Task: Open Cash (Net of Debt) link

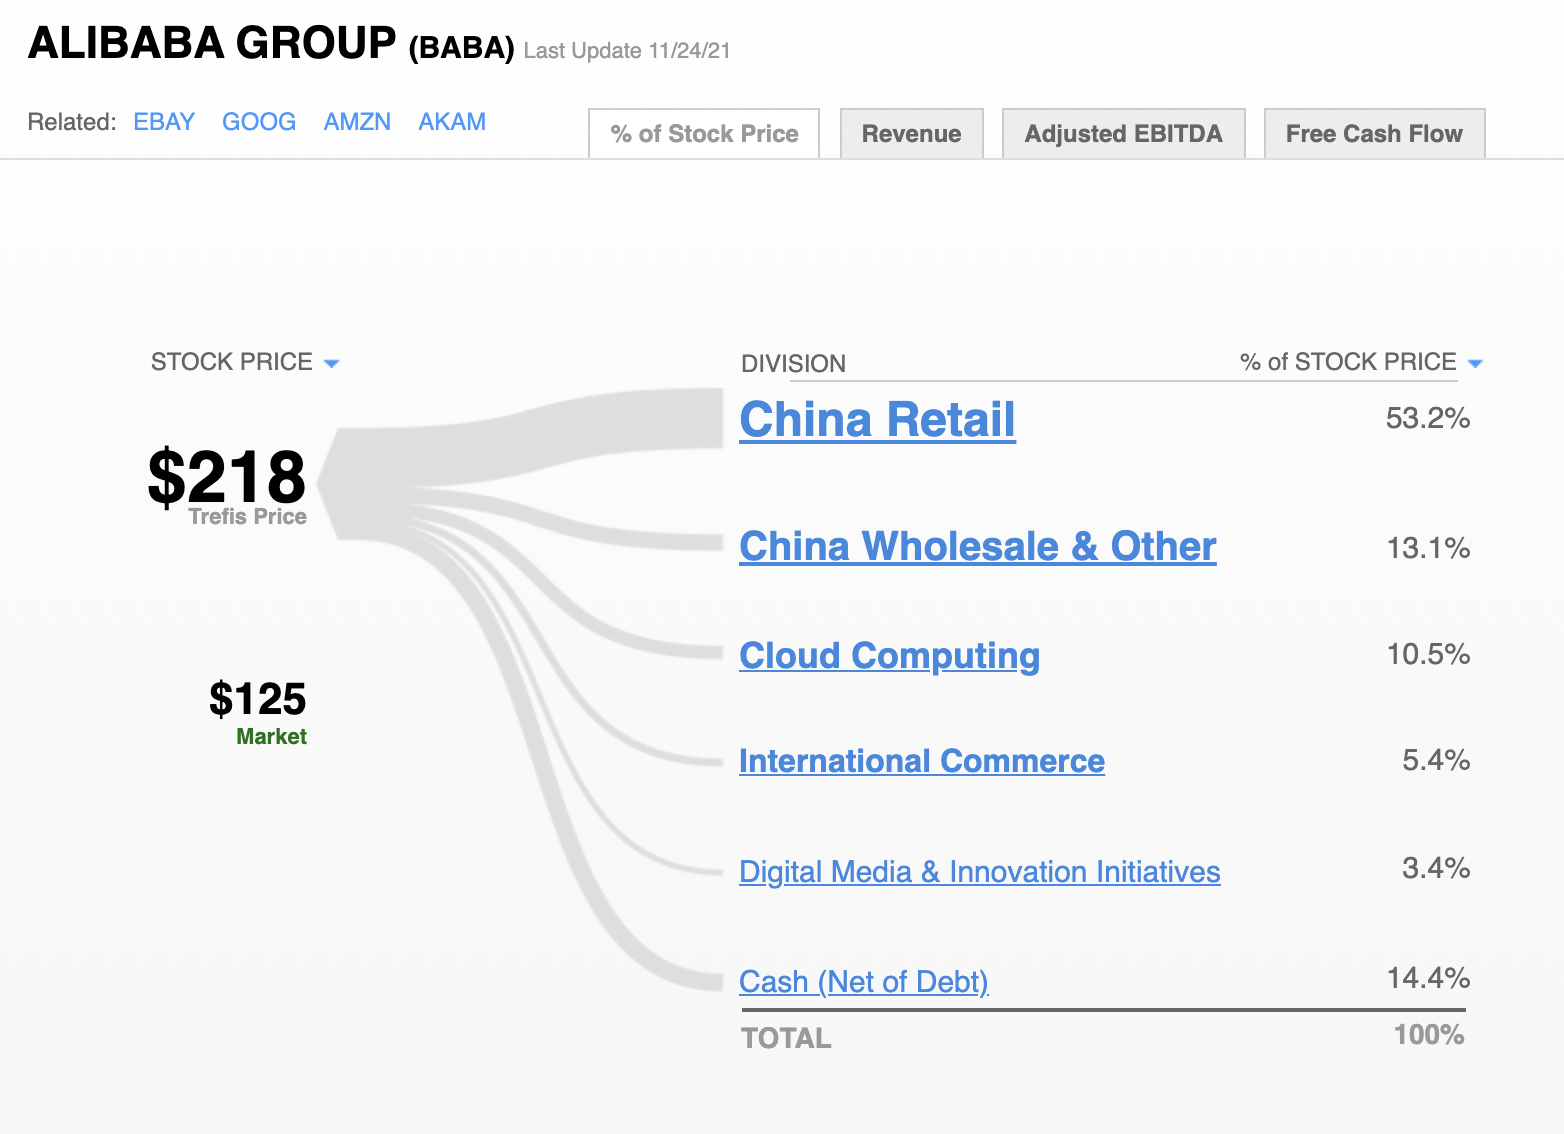Action: coord(864,982)
